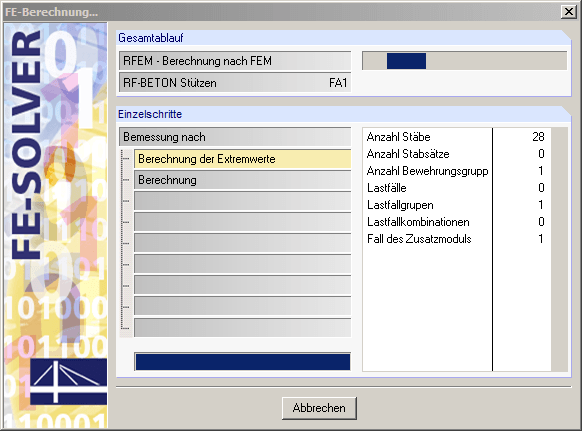The height and width of the screenshot is (431, 582).
Task: Click the 'Lastfallgrupen' label
Action: coord(400,205)
